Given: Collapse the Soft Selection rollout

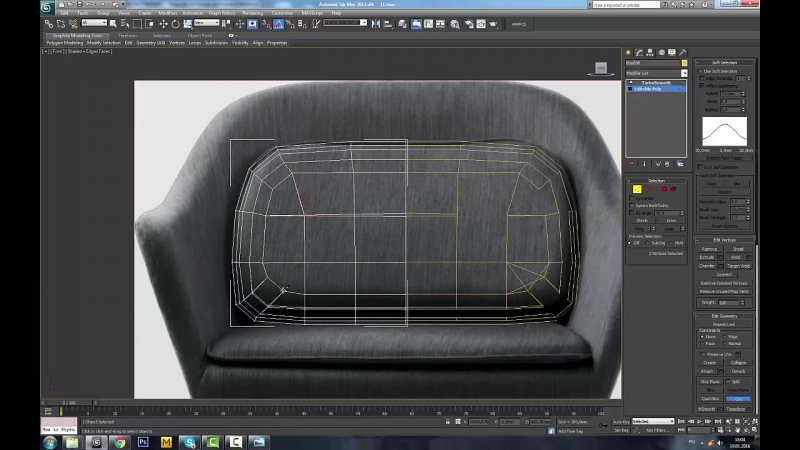Looking at the screenshot, I should point(724,62).
